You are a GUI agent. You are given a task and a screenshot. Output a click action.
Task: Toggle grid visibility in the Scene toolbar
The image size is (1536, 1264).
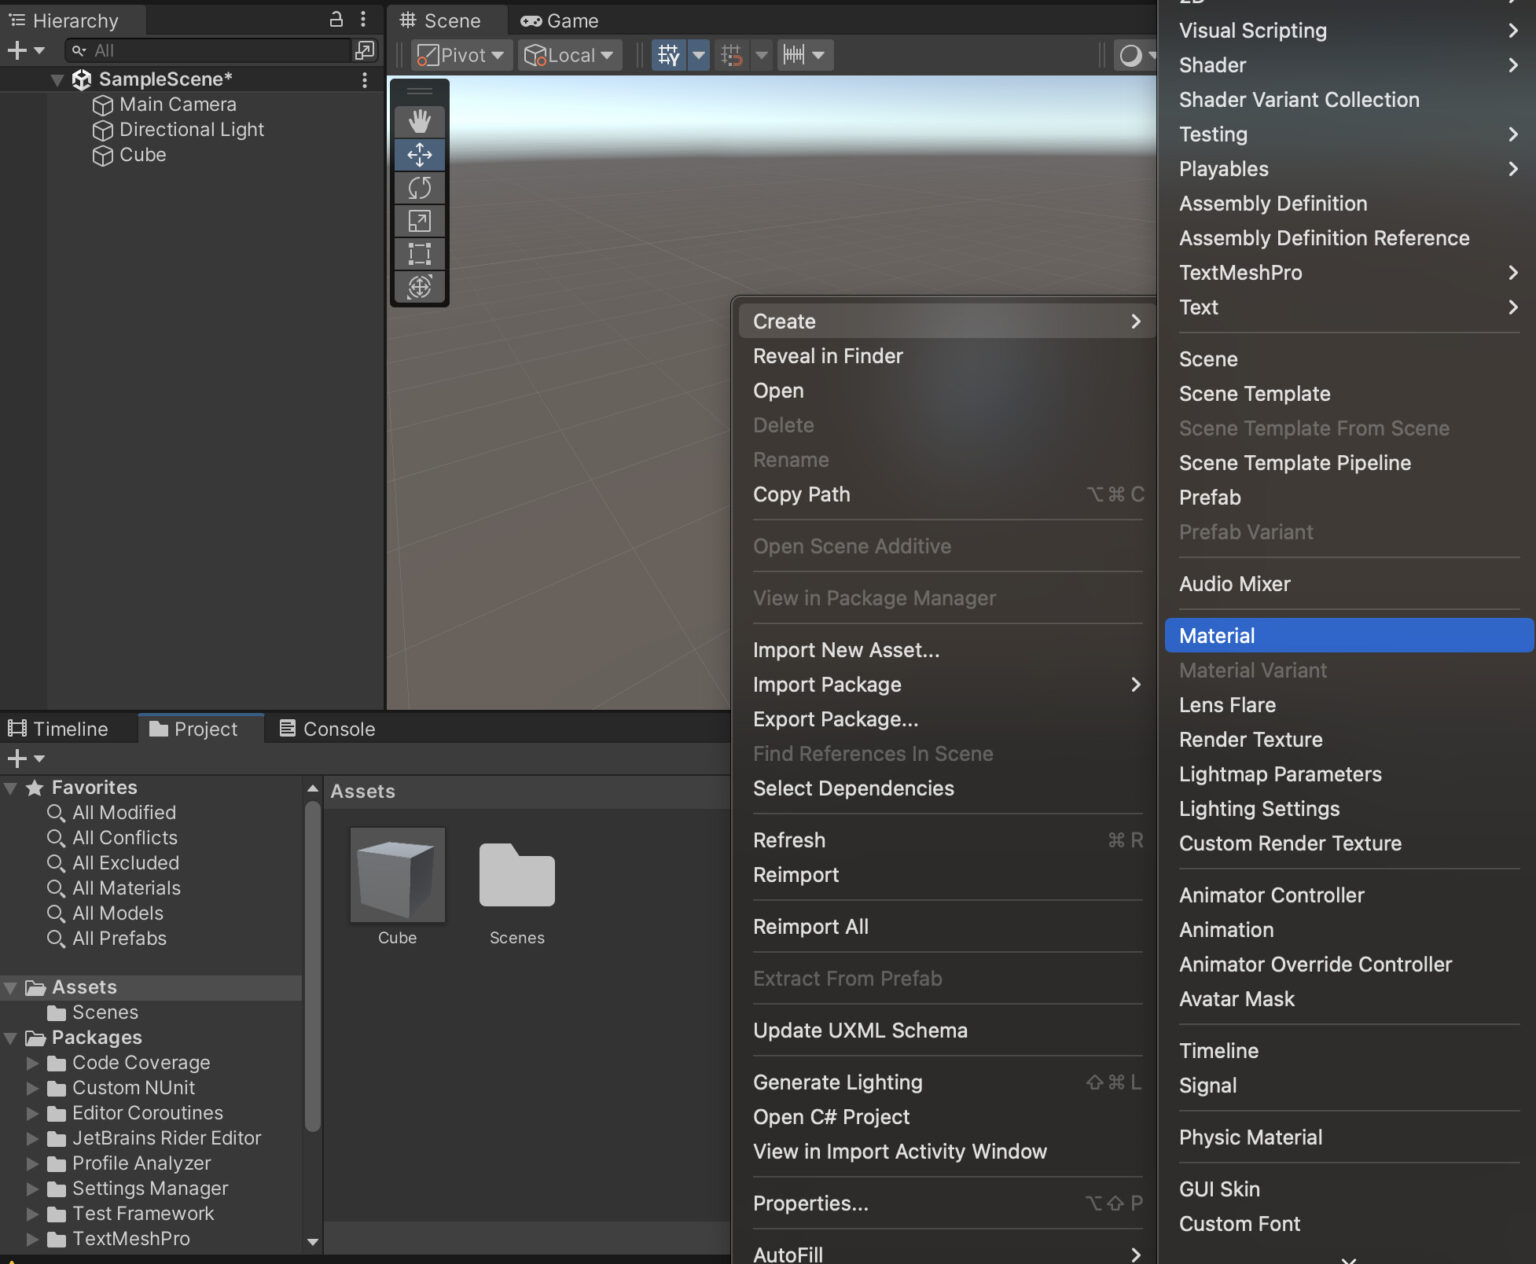[669, 55]
